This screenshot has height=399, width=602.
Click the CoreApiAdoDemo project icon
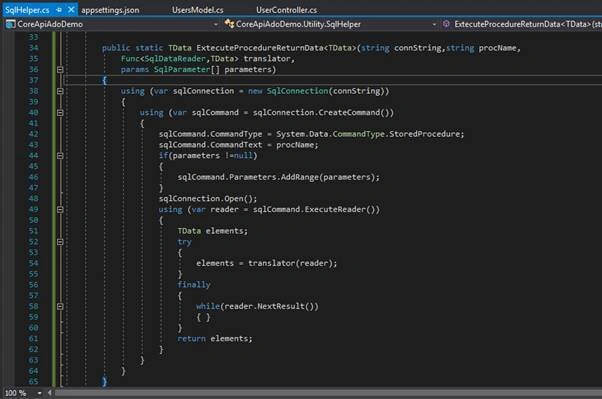[x=10, y=24]
